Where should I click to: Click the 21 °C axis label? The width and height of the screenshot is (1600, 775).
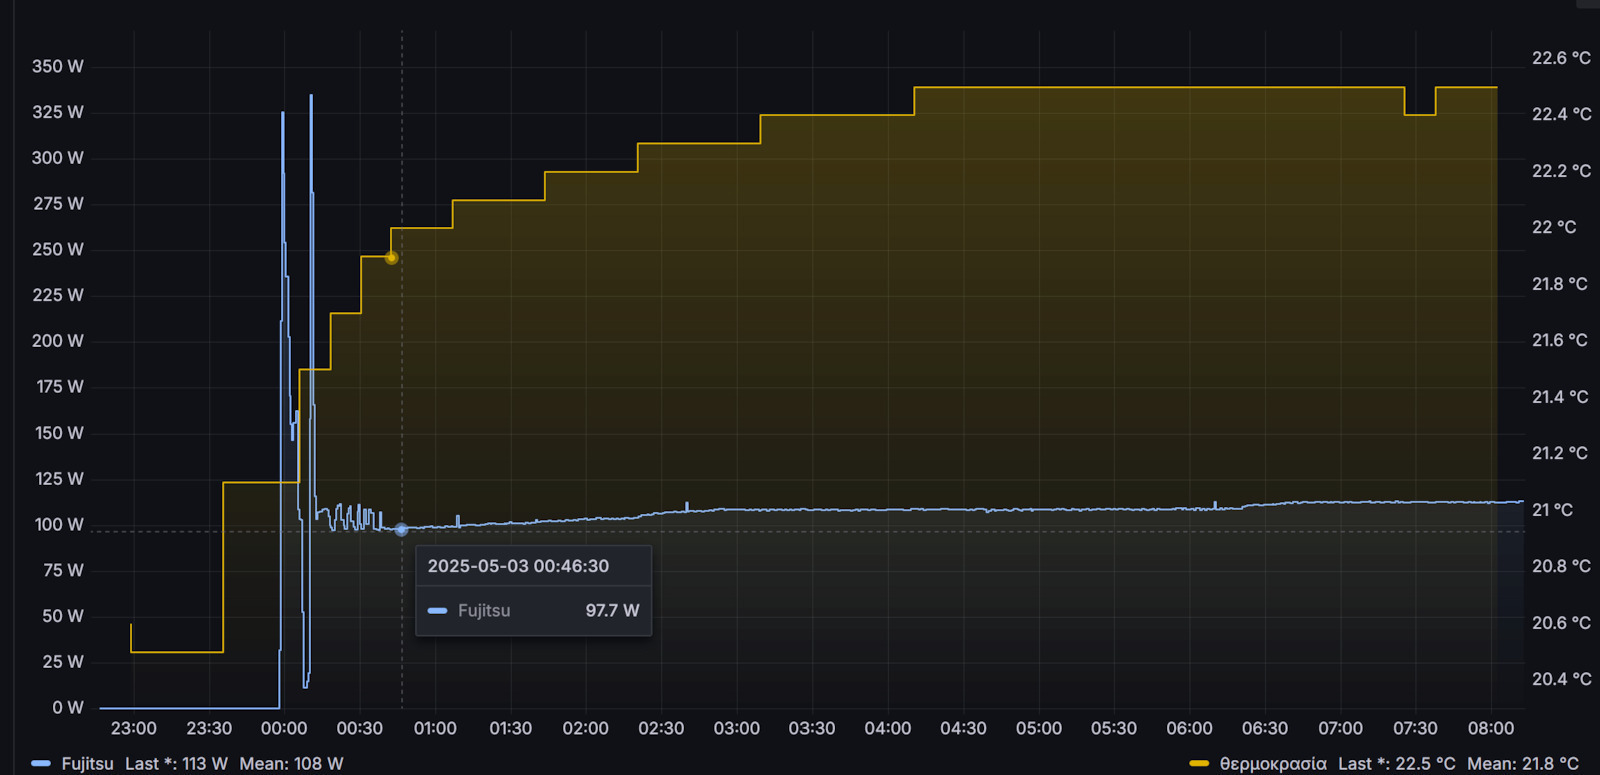click(1552, 510)
